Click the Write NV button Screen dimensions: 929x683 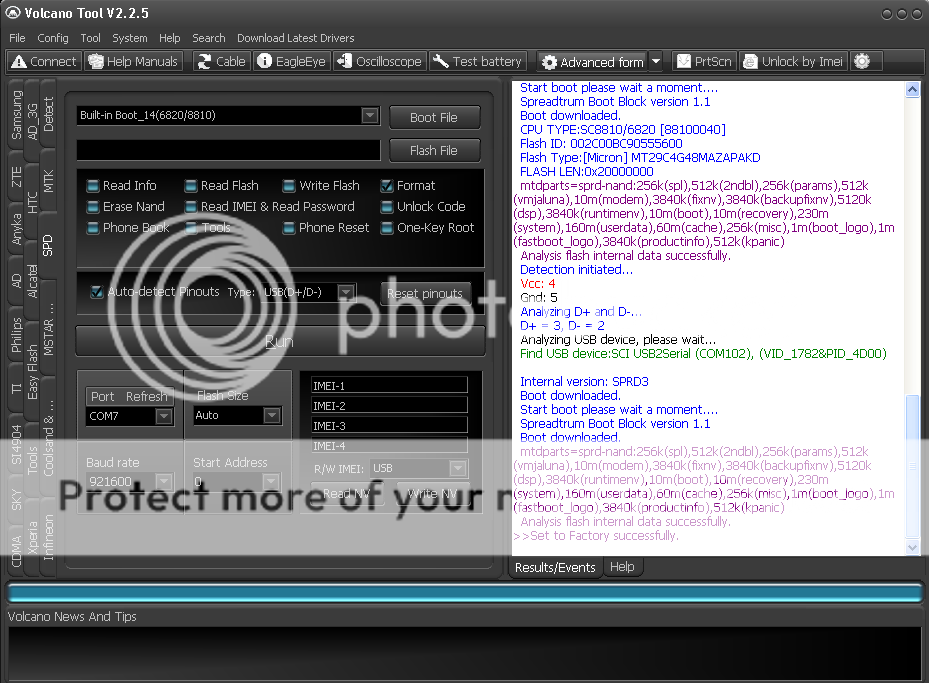pos(433,493)
